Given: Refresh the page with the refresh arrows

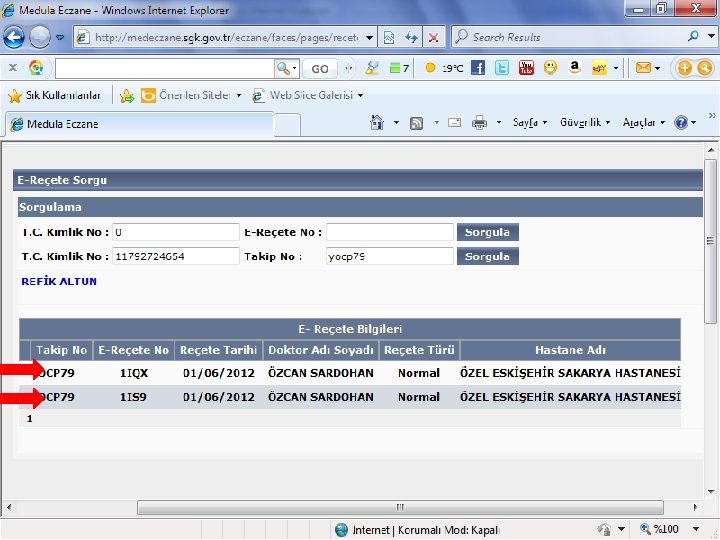Looking at the screenshot, I should (x=411, y=38).
